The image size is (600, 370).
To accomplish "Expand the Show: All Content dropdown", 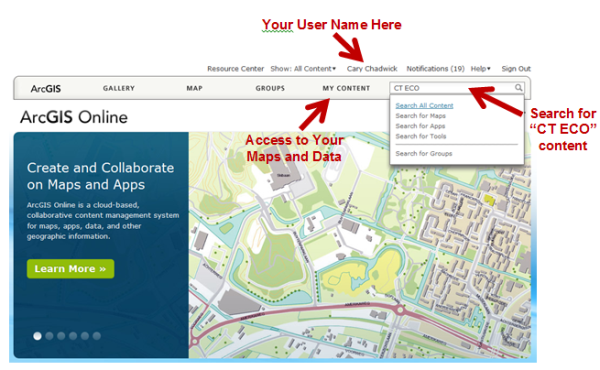I will (303, 69).
